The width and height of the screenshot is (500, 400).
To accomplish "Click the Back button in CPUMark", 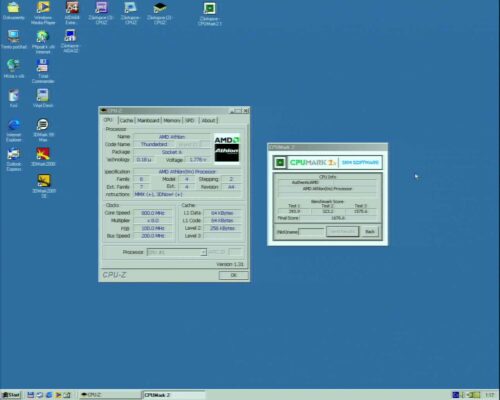I will pos(370,231).
